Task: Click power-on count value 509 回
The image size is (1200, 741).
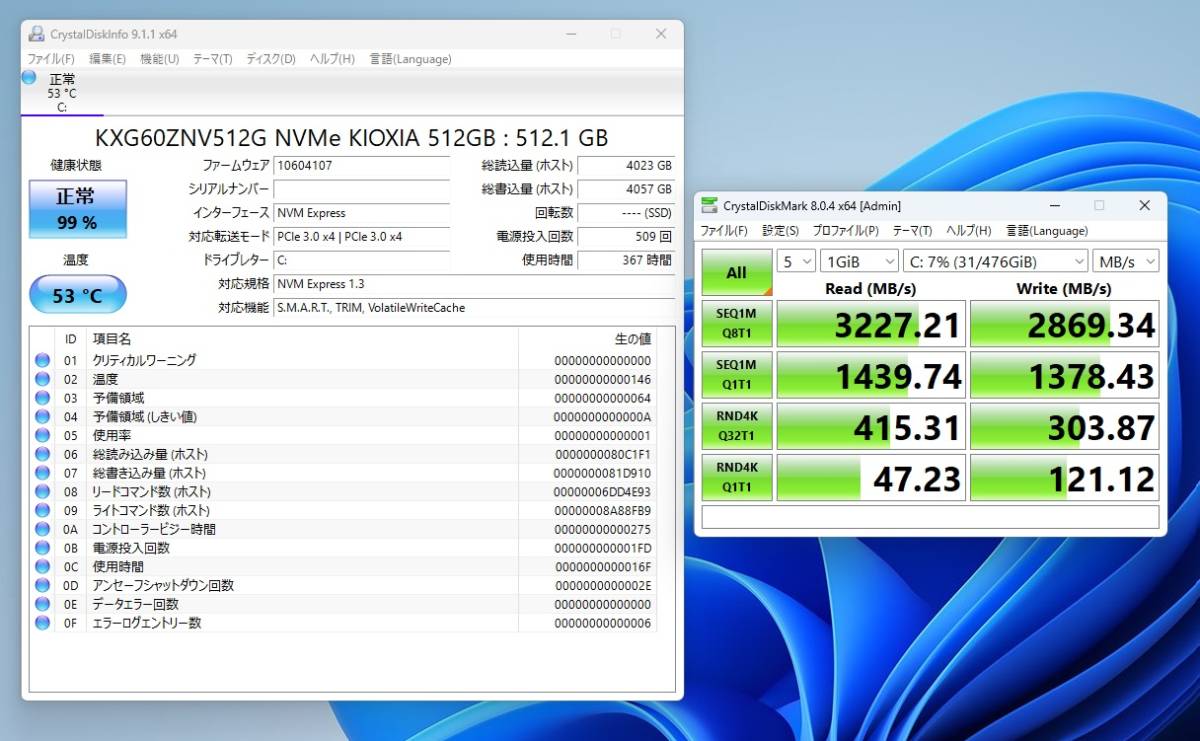Action: click(x=627, y=237)
